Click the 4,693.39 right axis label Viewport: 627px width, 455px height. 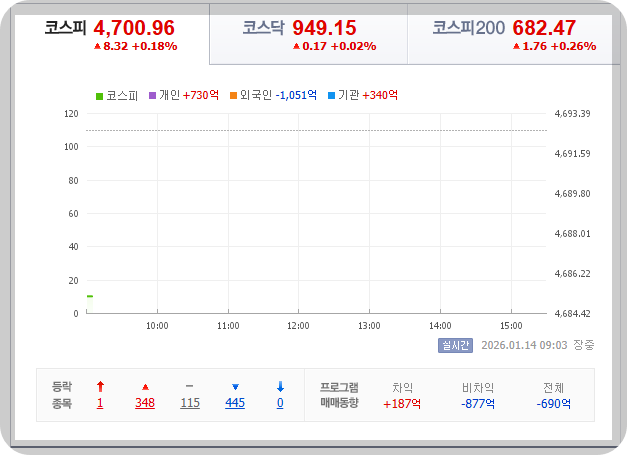(x=572, y=114)
